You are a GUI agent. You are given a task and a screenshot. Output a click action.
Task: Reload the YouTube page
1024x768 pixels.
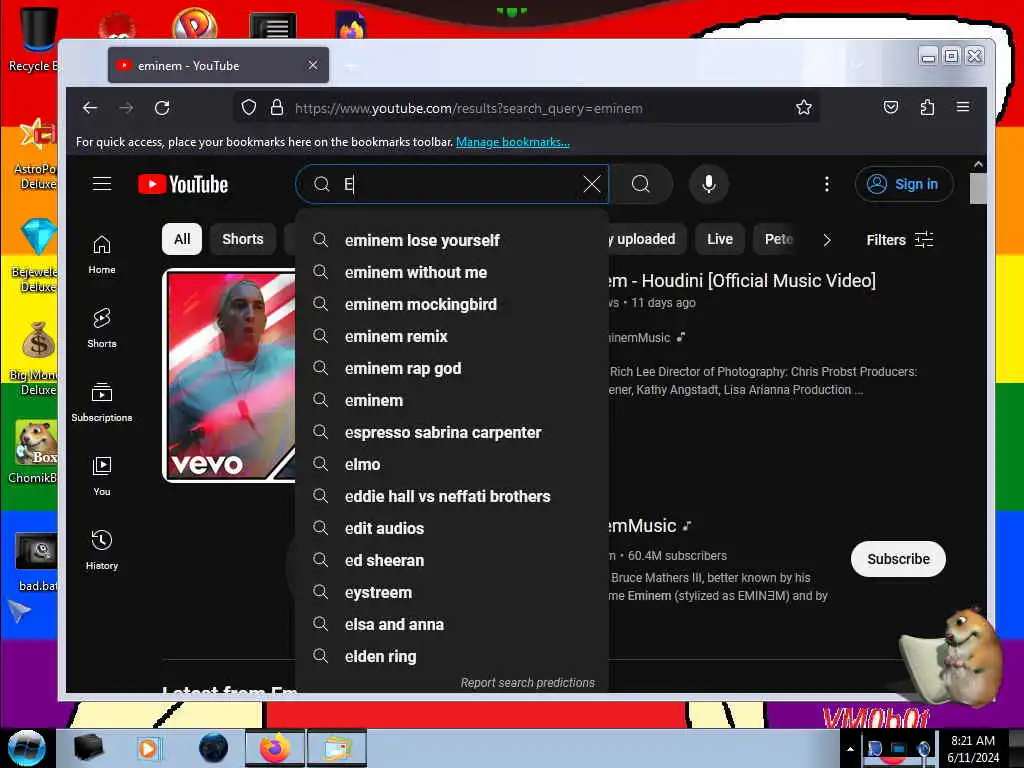click(x=162, y=108)
